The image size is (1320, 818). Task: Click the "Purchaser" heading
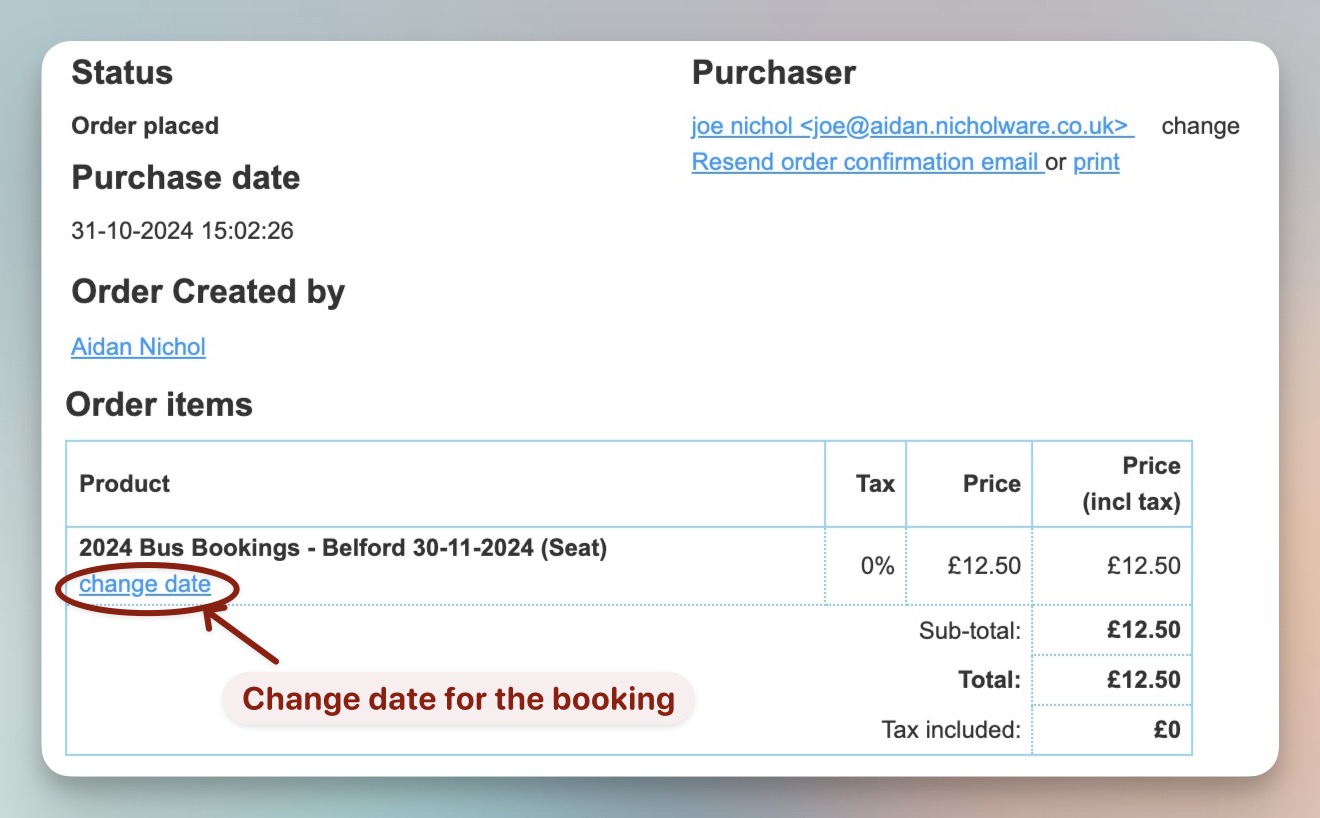(773, 73)
